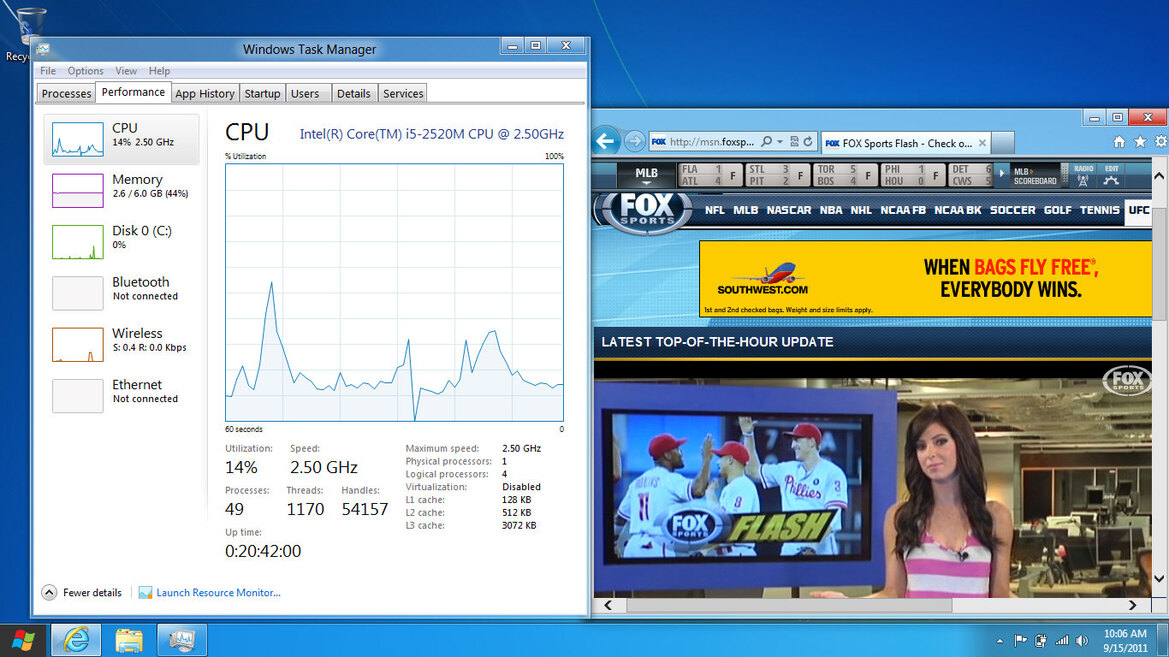Show hidden tray icons arrow
The height and width of the screenshot is (657, 1169).
[1000, 641]
